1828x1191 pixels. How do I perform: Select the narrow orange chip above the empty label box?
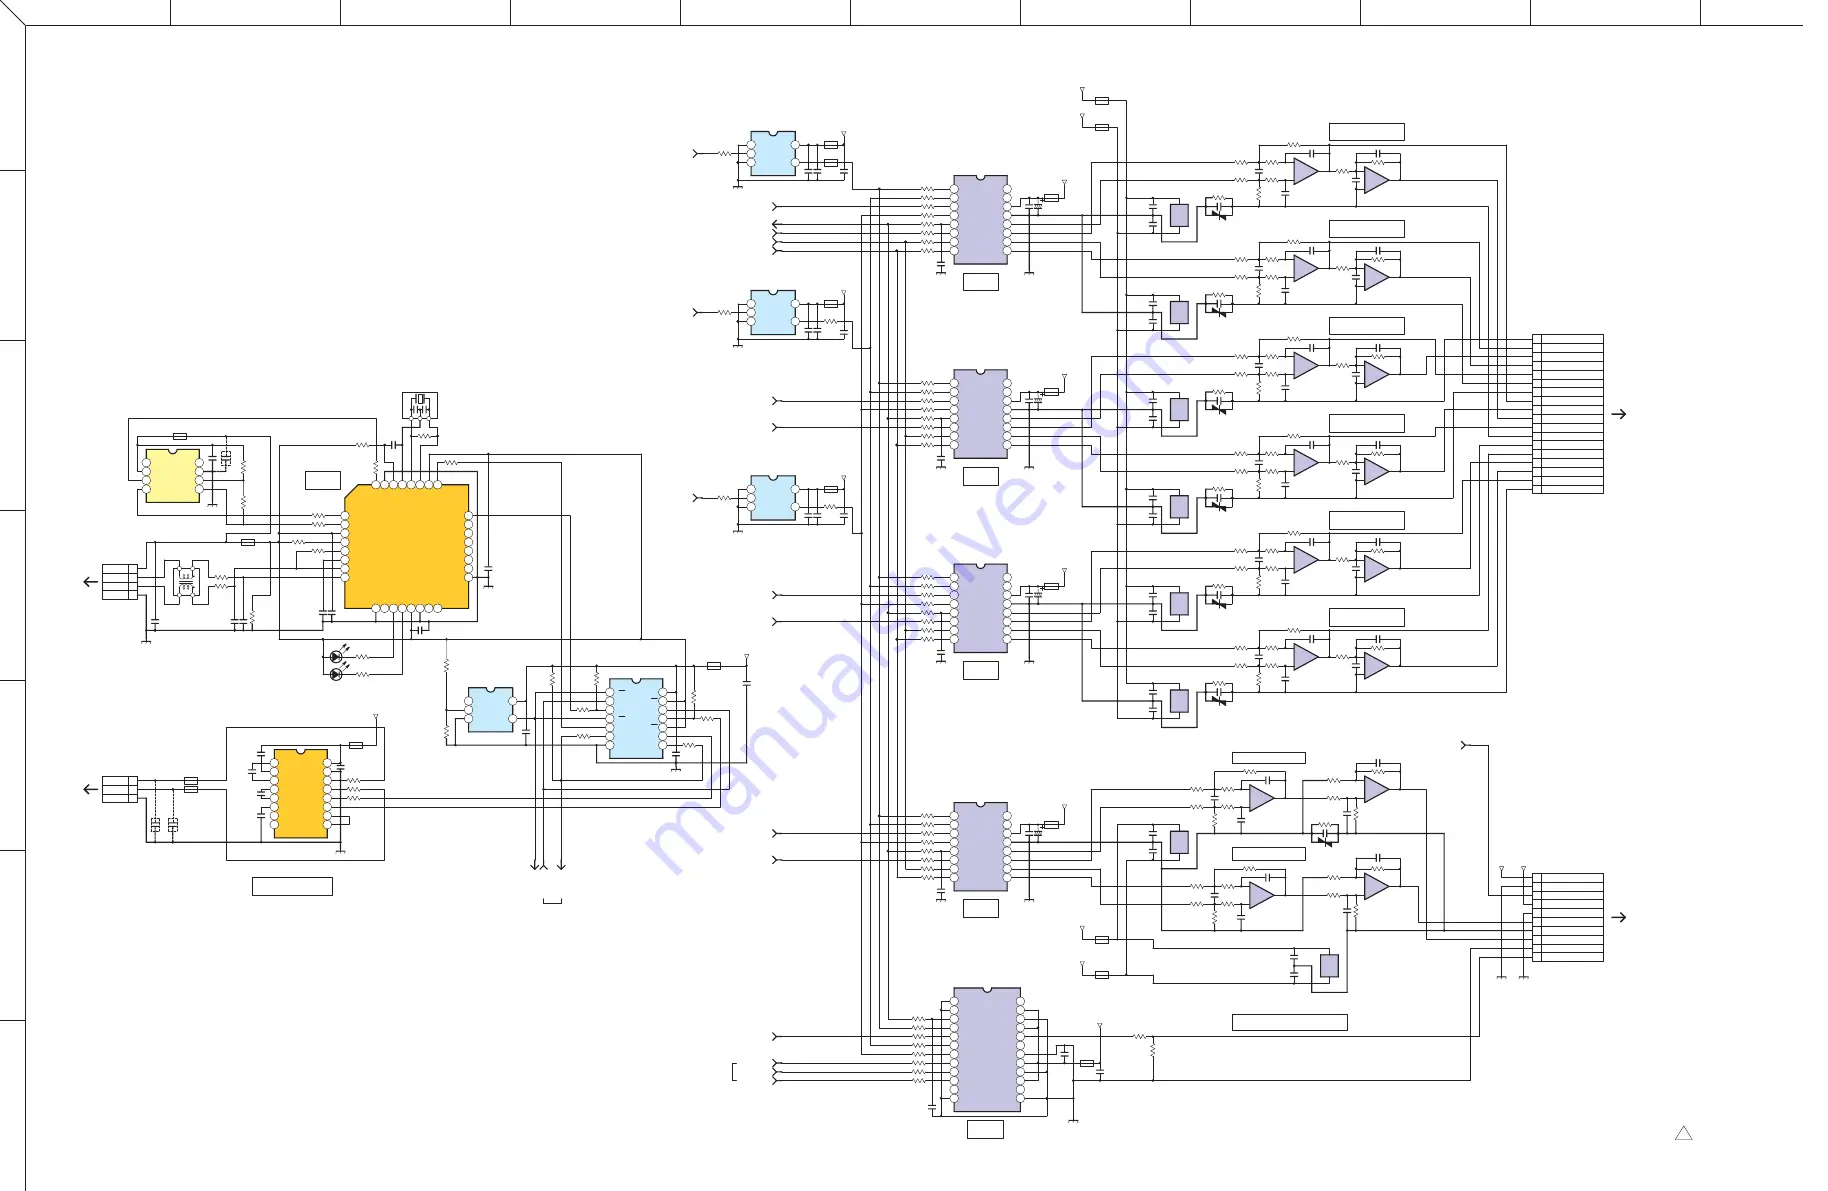tap(300, 794)
